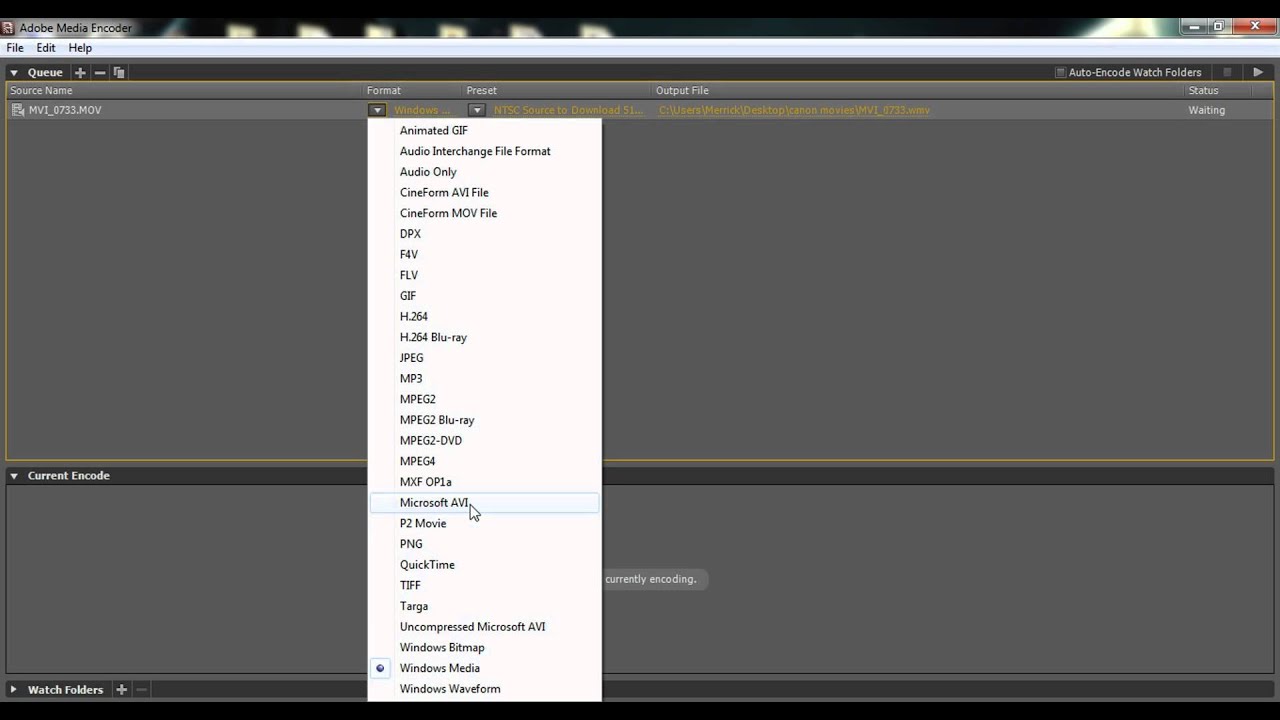Click the Add Source plus icon in Queue
This screenshot has height=720, width=1280.
80,72
